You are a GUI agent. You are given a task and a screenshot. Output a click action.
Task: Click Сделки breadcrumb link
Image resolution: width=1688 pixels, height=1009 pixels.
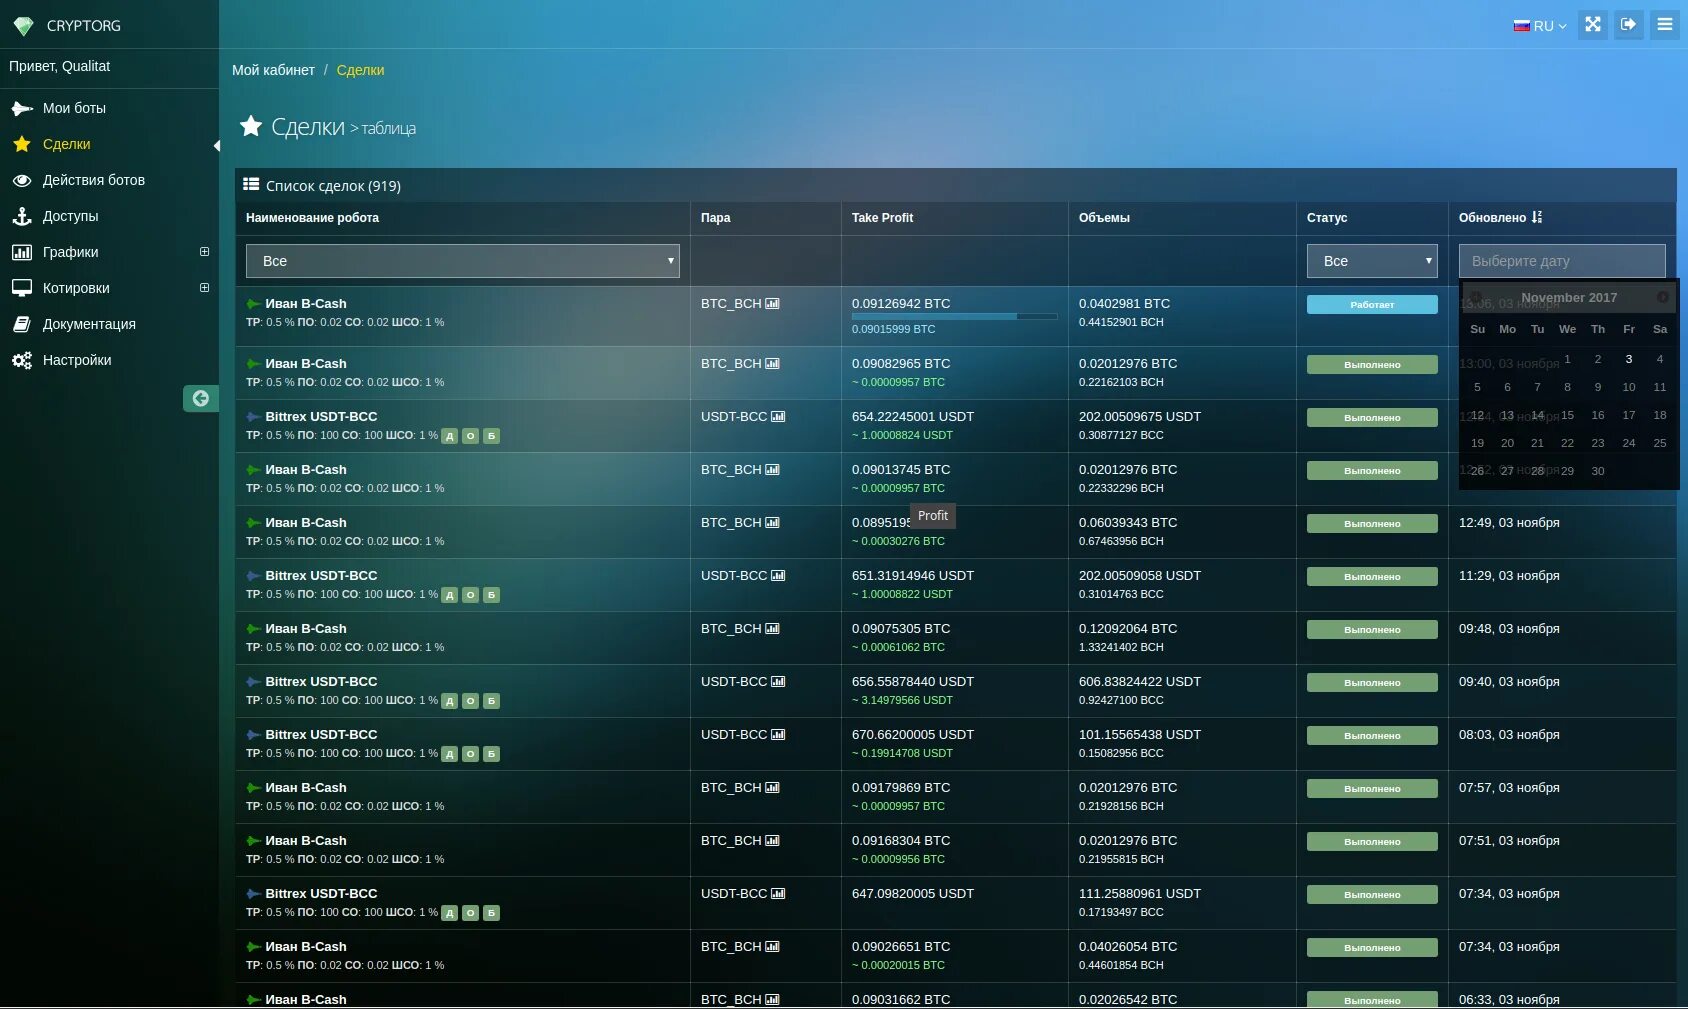point(360,70)
